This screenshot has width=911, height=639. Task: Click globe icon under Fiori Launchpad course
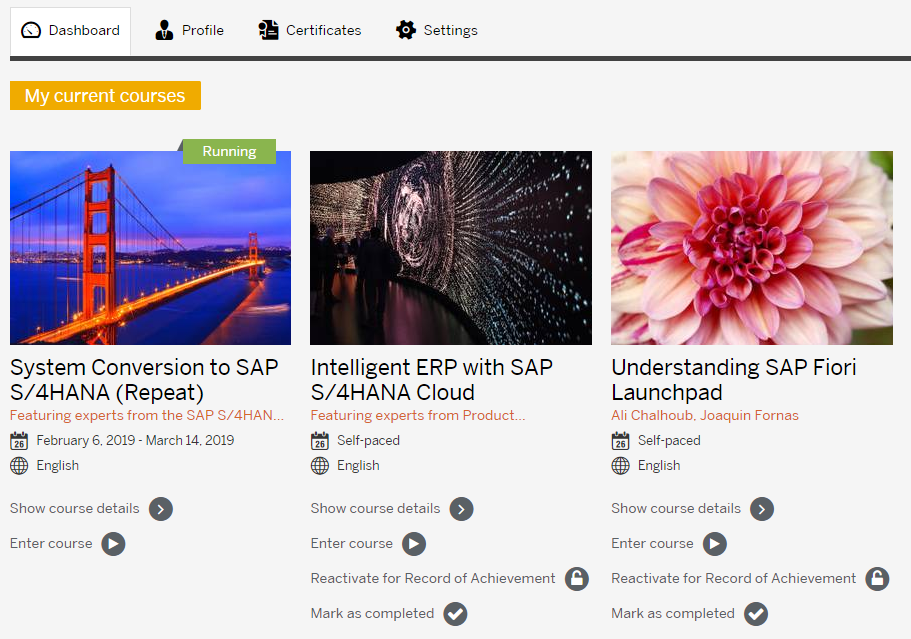point(621,466)
